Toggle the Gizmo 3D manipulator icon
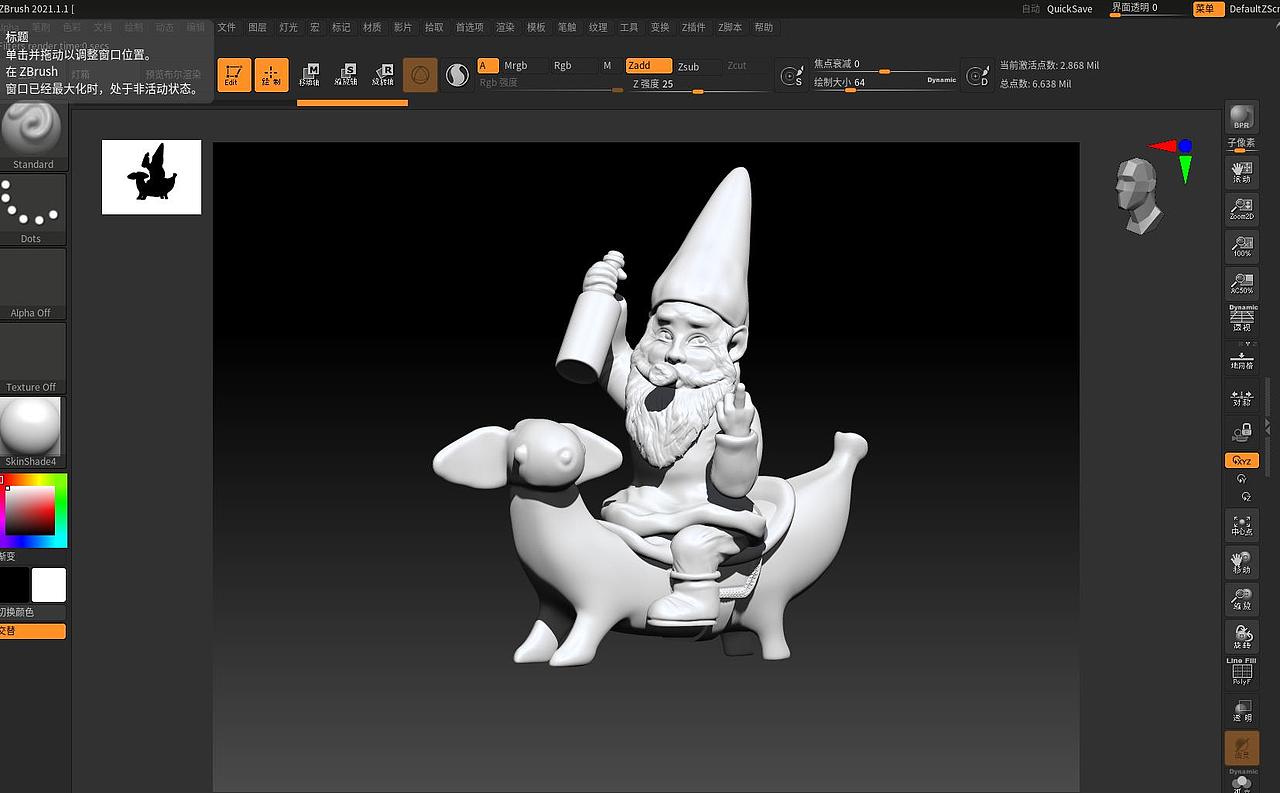 tap(420, 75)
